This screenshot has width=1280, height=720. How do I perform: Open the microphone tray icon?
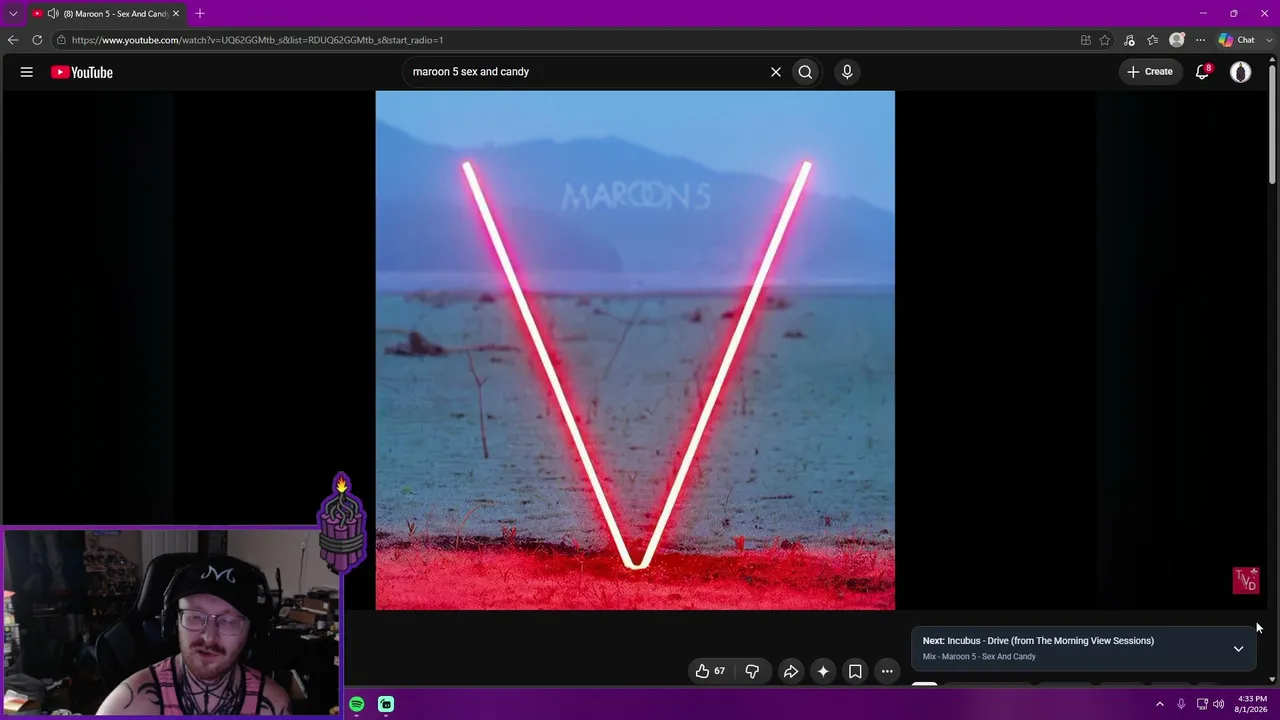tap(1181, 705)
